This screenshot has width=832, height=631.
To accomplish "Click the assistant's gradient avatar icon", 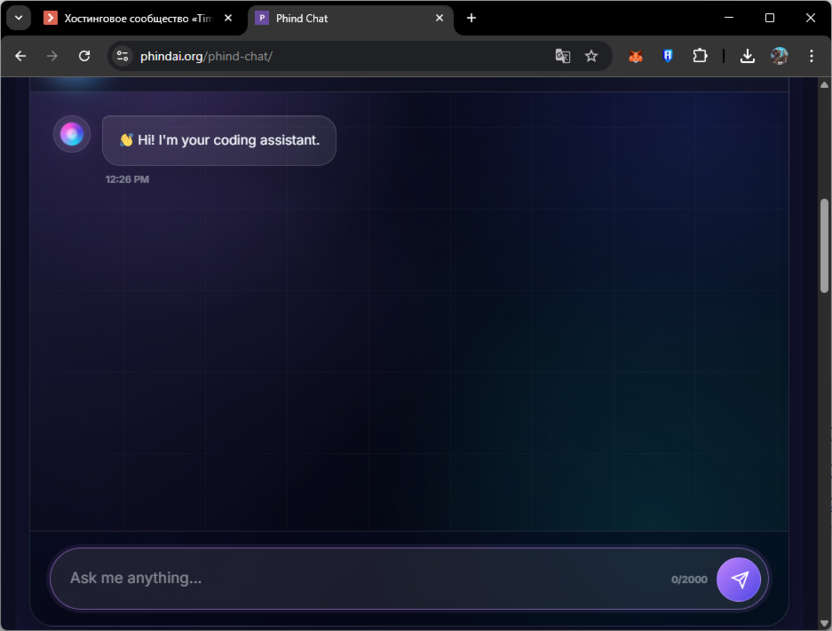I will pyautogui.click(x=72, y=134).
